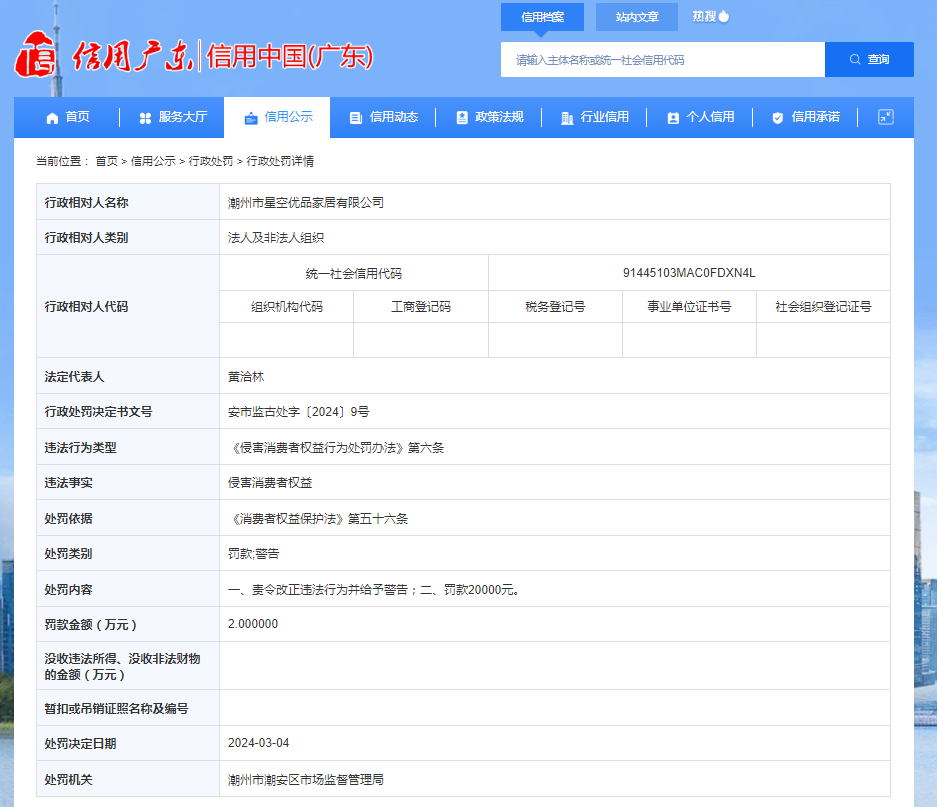Click the 税务登记号 header cell
The height and width of the screenshot is (807, 937).
(x=555, y=307)
